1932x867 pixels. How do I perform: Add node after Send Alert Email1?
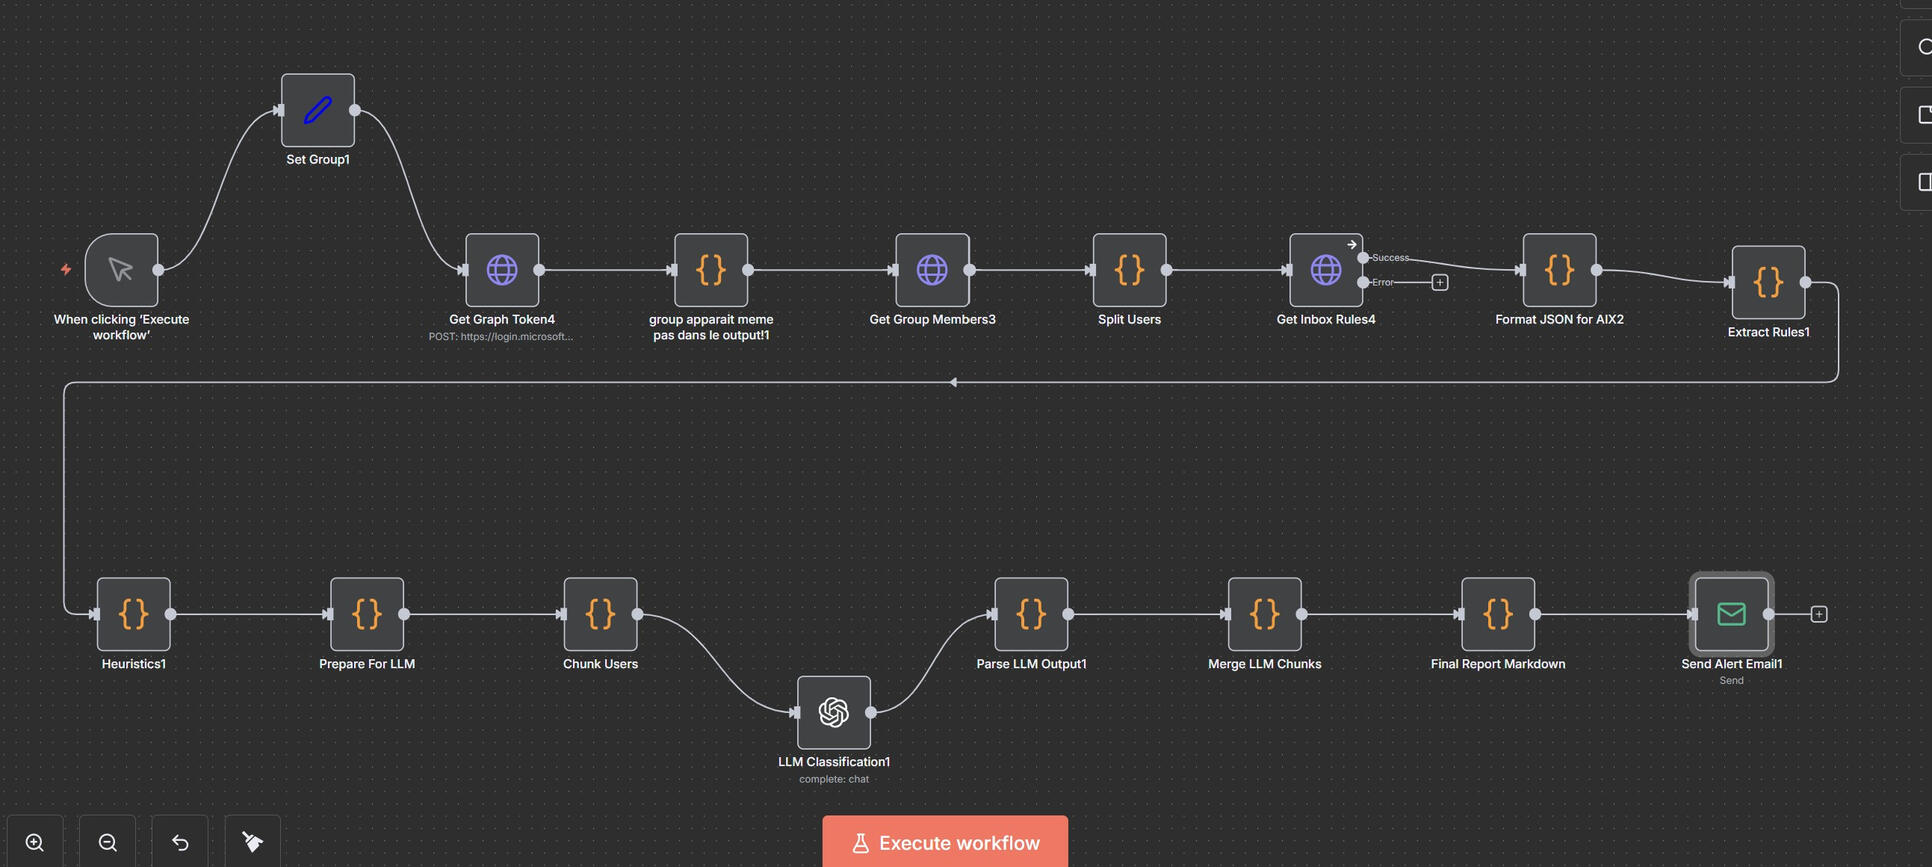coord(1819,614)
